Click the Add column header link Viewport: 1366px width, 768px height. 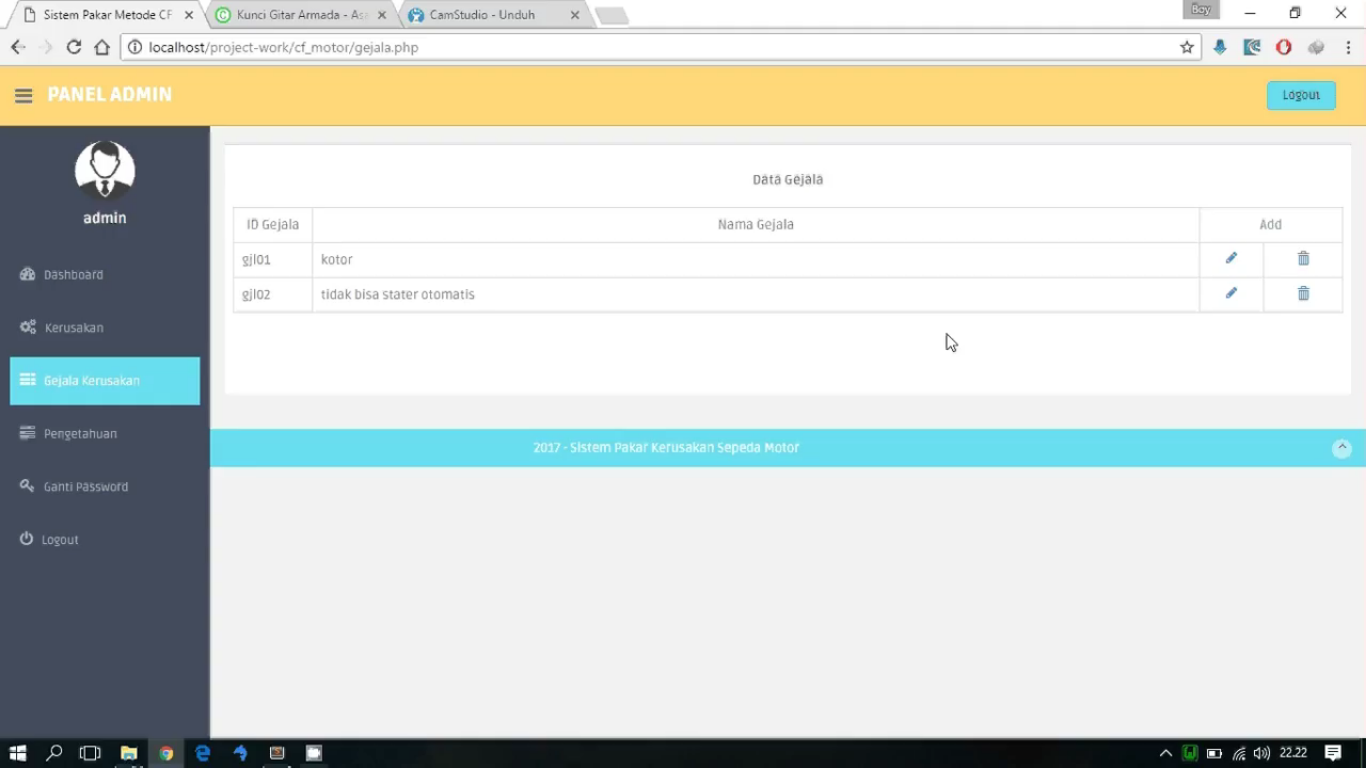pos(1270,225)
